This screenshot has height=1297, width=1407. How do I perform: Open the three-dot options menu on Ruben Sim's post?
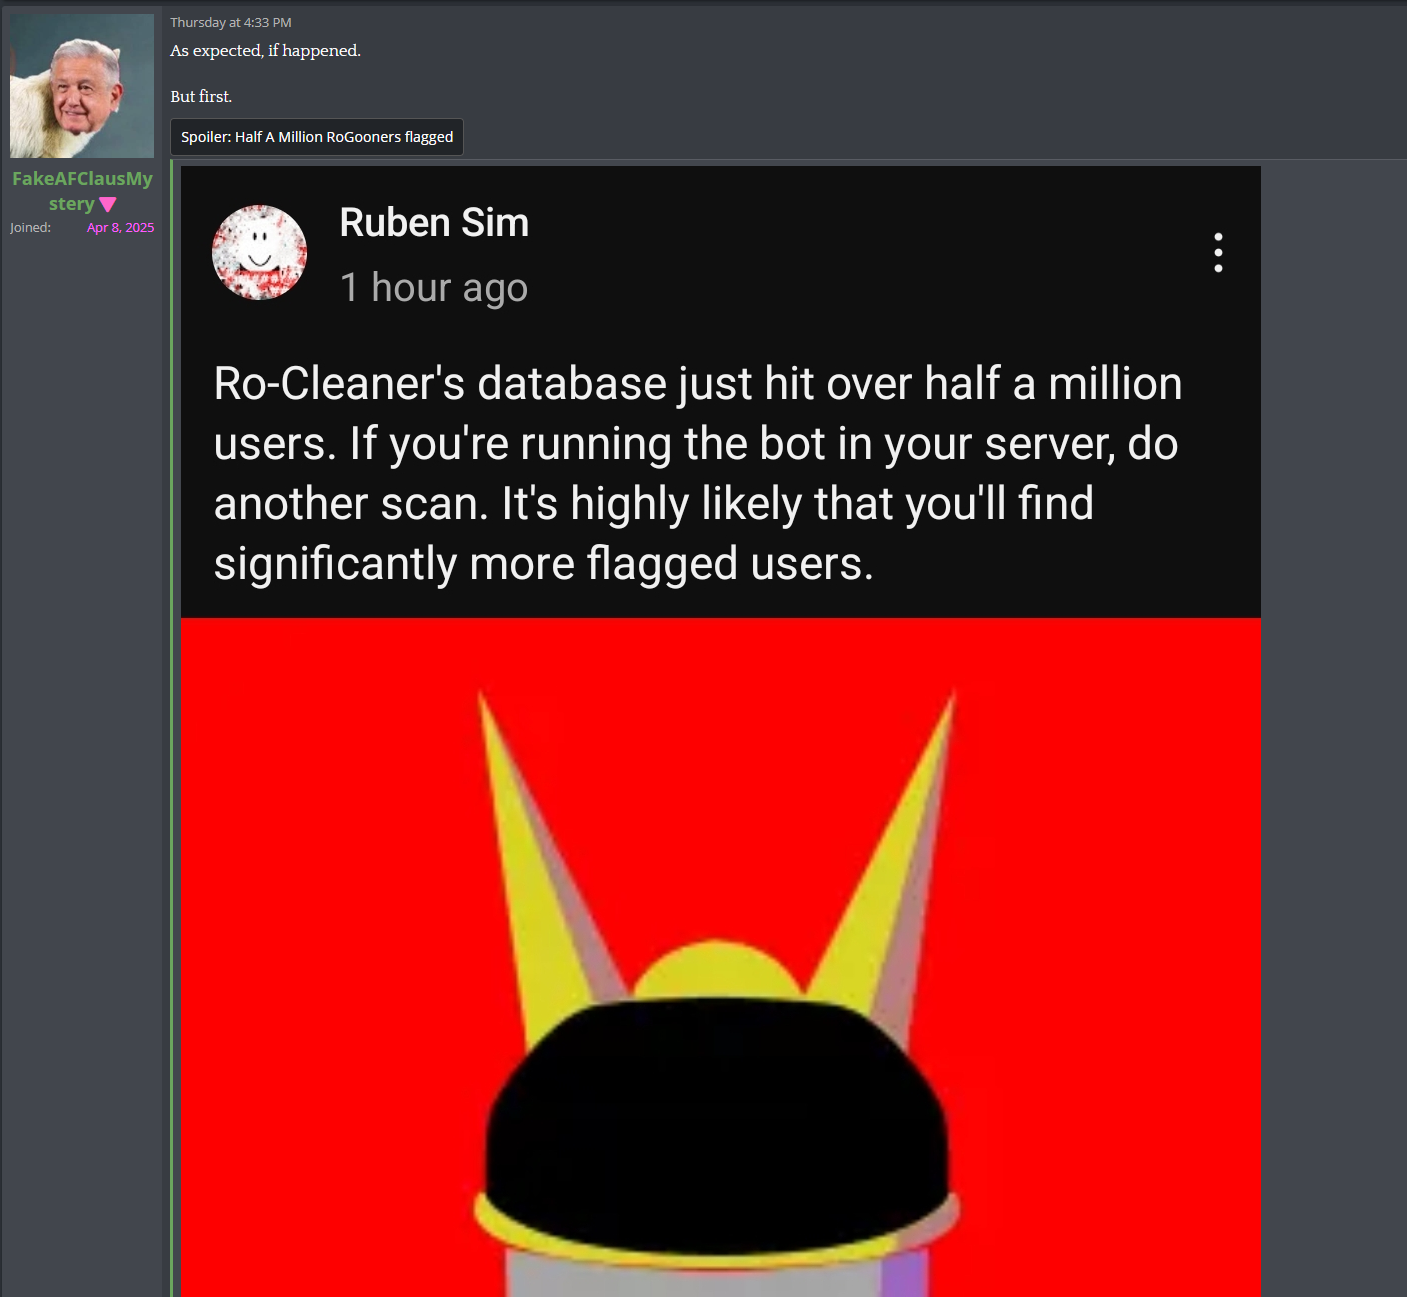1218,253
